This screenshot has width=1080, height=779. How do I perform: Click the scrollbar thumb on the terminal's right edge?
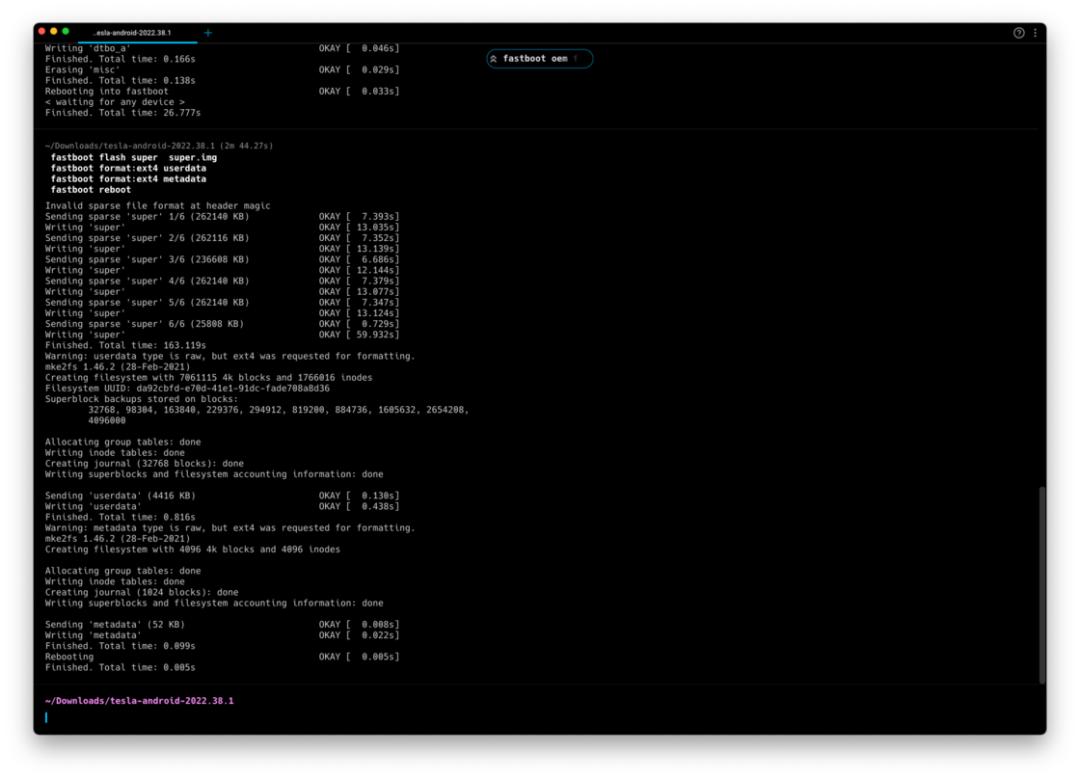pos(1041,585)
